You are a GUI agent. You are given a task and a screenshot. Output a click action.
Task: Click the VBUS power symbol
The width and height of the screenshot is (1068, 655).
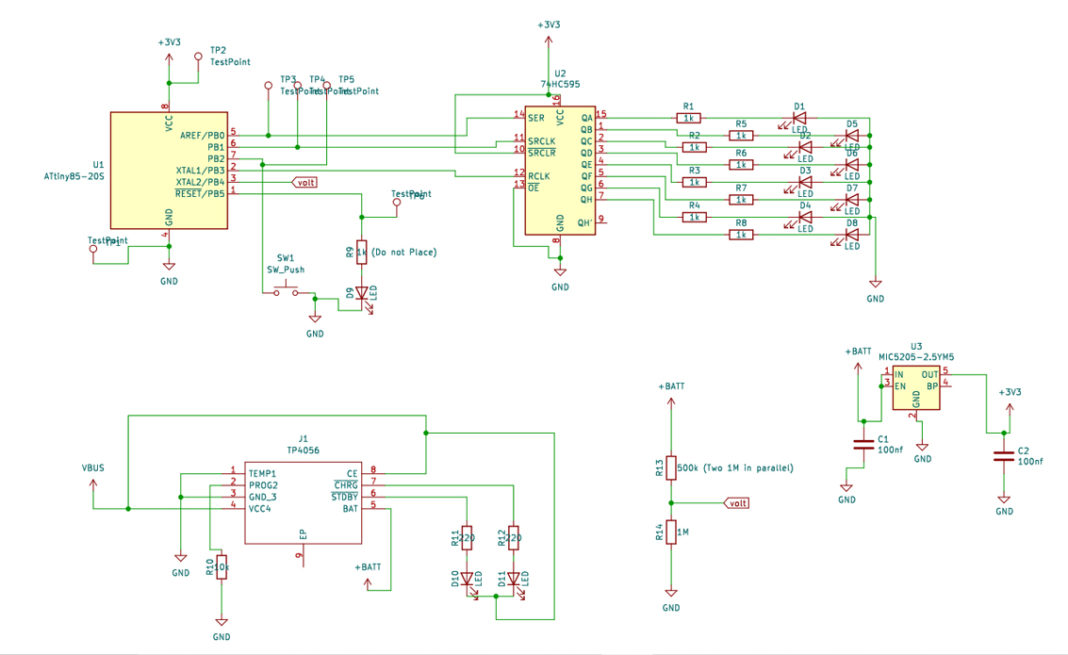(93, 482)
